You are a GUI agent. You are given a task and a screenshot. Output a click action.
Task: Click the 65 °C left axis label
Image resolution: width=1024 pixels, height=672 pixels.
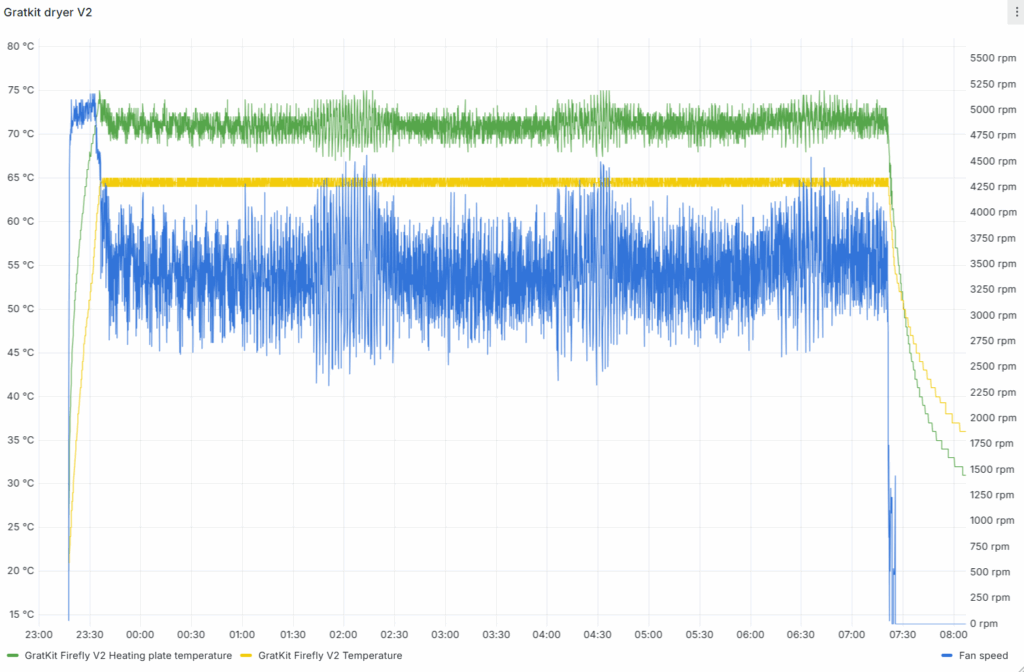click(x=20, y=177)
